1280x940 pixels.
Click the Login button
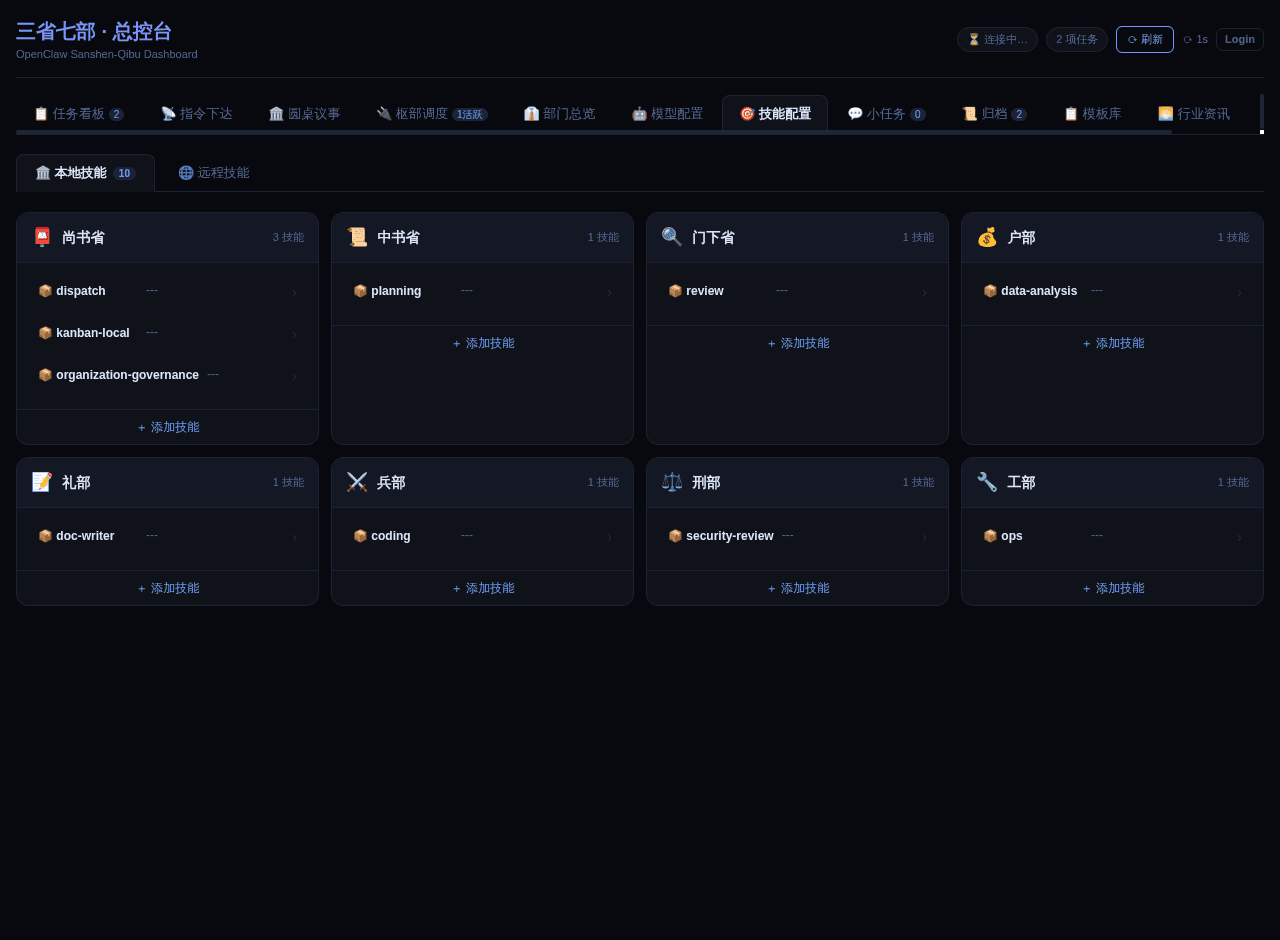[x=1239, y=39]
